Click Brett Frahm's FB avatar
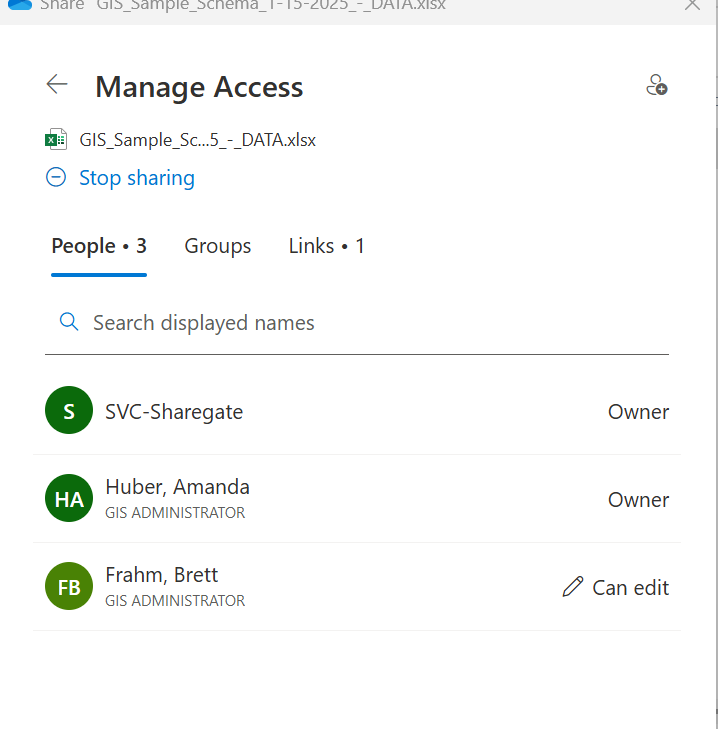This screenshot has height=729, width=718. 69,587
